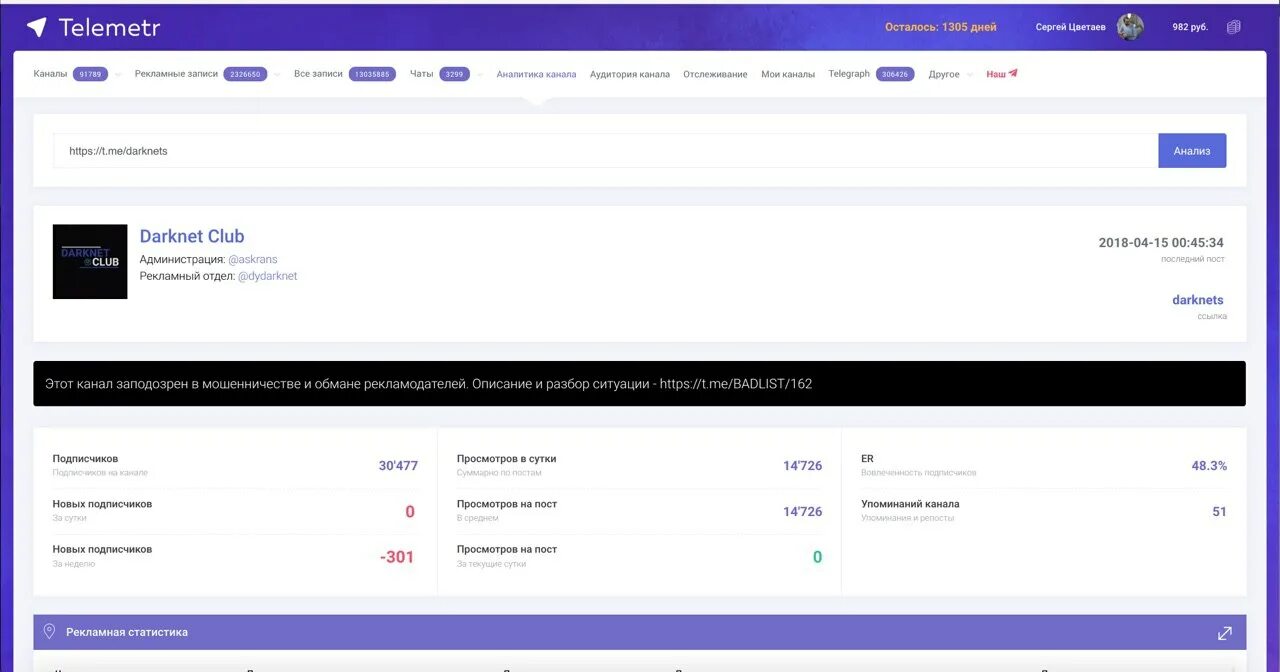1280x672 pixels.
Task: Expand Рекламная статистика with the arrows icon
Action: click(1225, 633)
